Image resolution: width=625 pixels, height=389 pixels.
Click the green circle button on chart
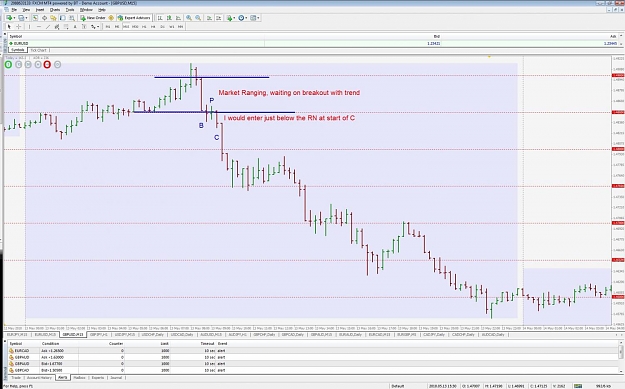pos(8,64)
